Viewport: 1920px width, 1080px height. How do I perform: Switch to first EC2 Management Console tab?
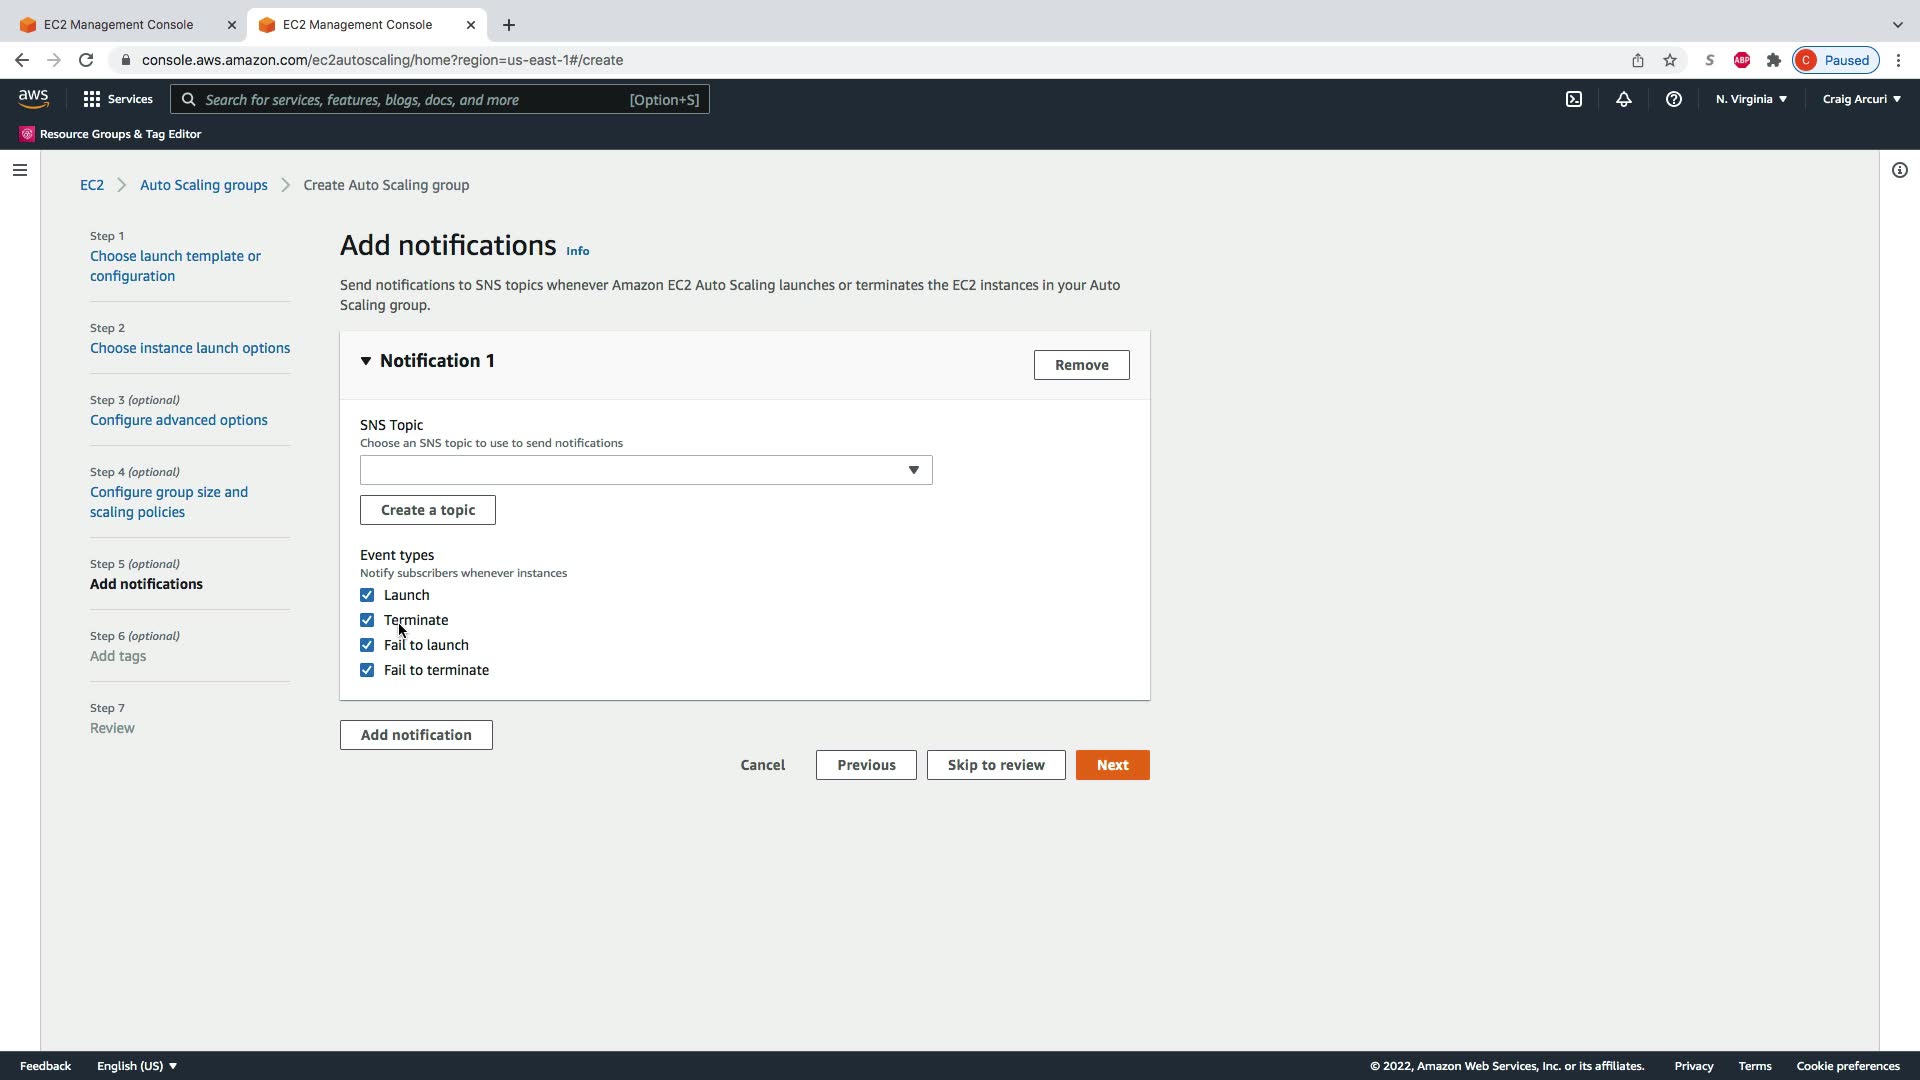(118, 24)
